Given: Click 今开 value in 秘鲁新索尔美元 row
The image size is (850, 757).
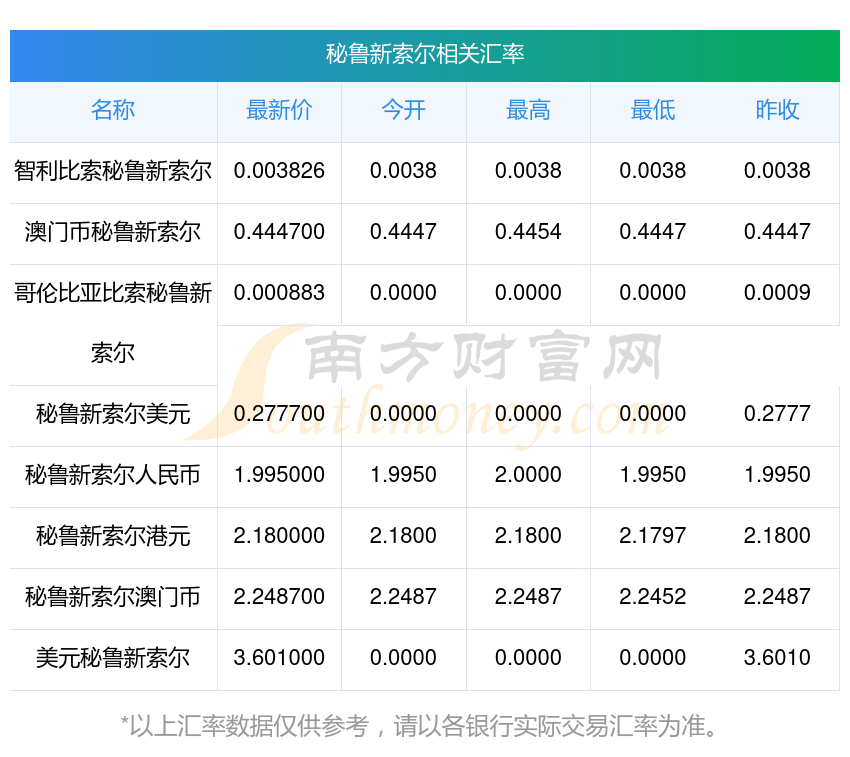Looking at the screenshot, I should click(403, 414).
